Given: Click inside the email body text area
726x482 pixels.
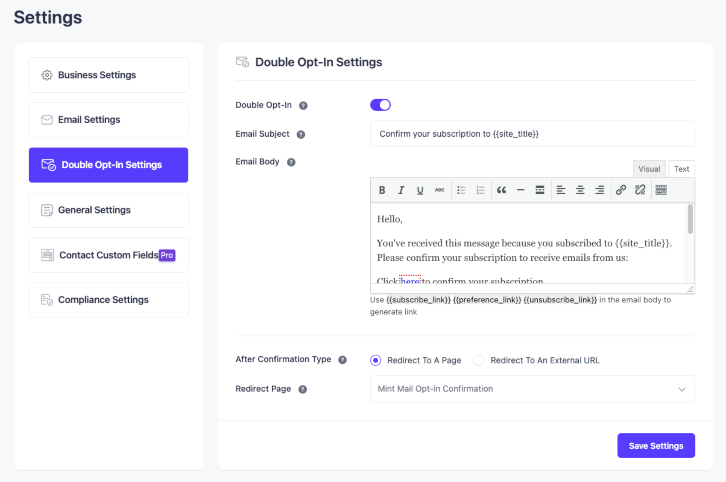Looking at the screenshot, I should click(x=528, y=243).
